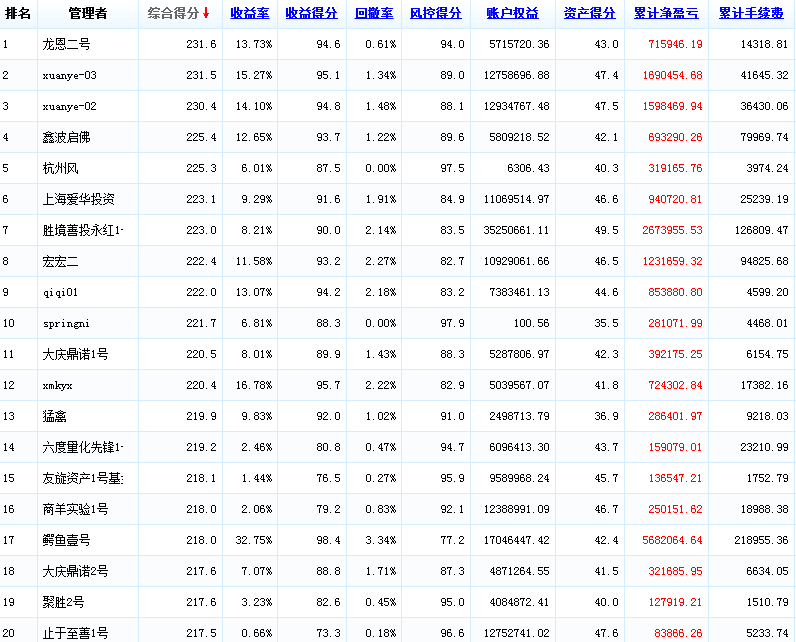Screen dimensions: 796x642
Task: Click the red sort arrow beside 综合得分
Action: pos(206,14)
